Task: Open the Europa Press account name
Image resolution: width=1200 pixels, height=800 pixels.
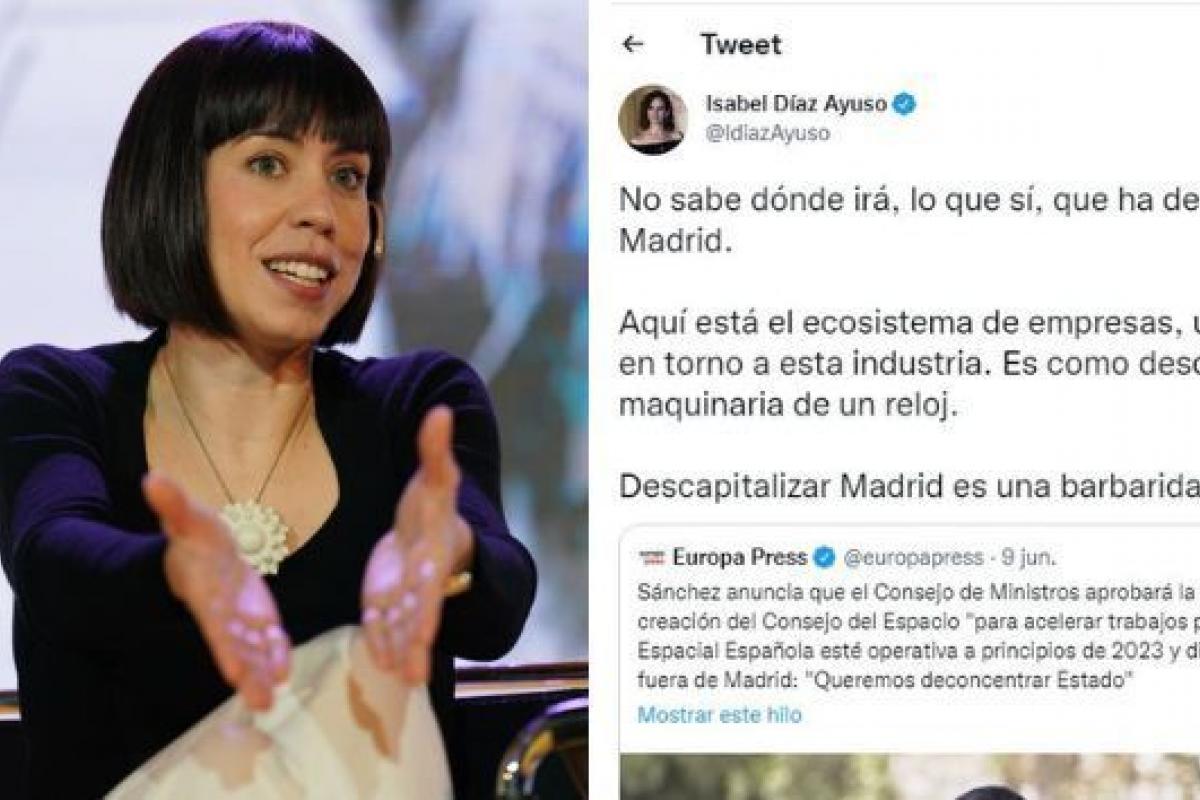Action: coord(741,557)
